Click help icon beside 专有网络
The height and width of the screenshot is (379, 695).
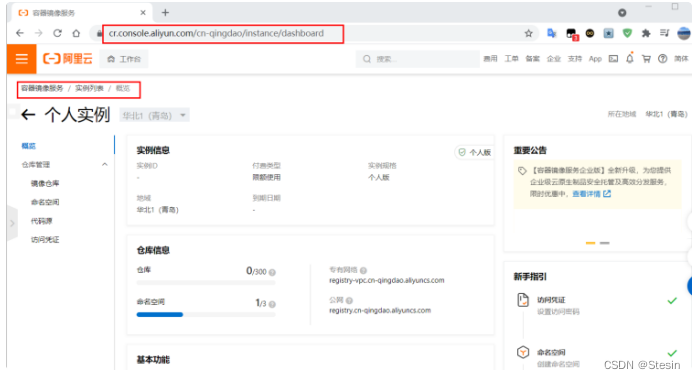pos(363,270)
